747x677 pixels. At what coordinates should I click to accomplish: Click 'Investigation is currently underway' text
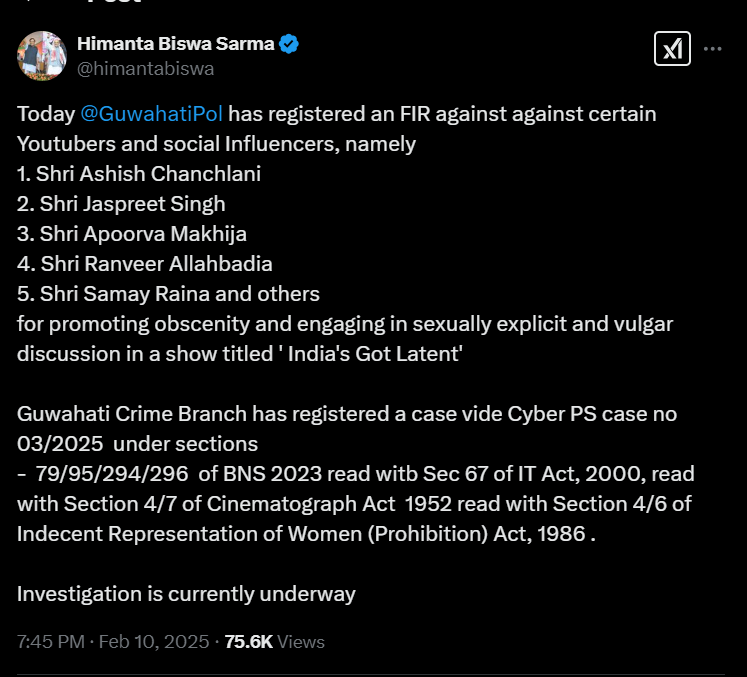pyautogui.click(x=186, y=594)
